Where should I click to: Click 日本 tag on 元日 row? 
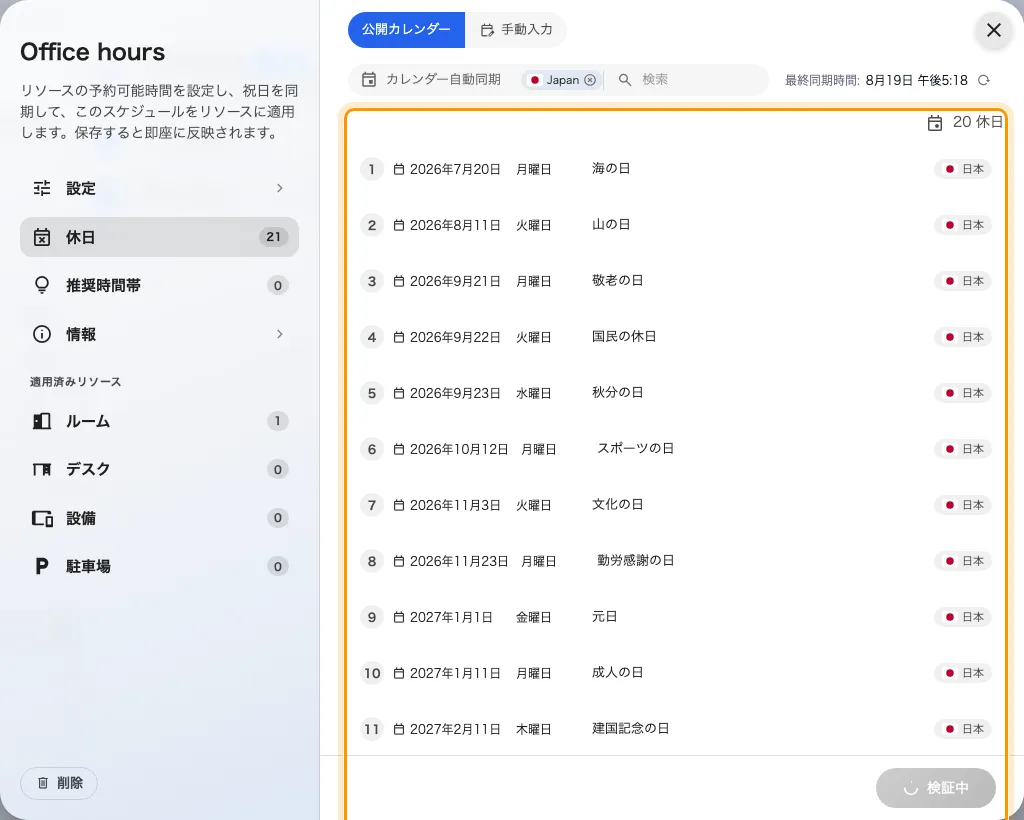click(x=963, y=617)
